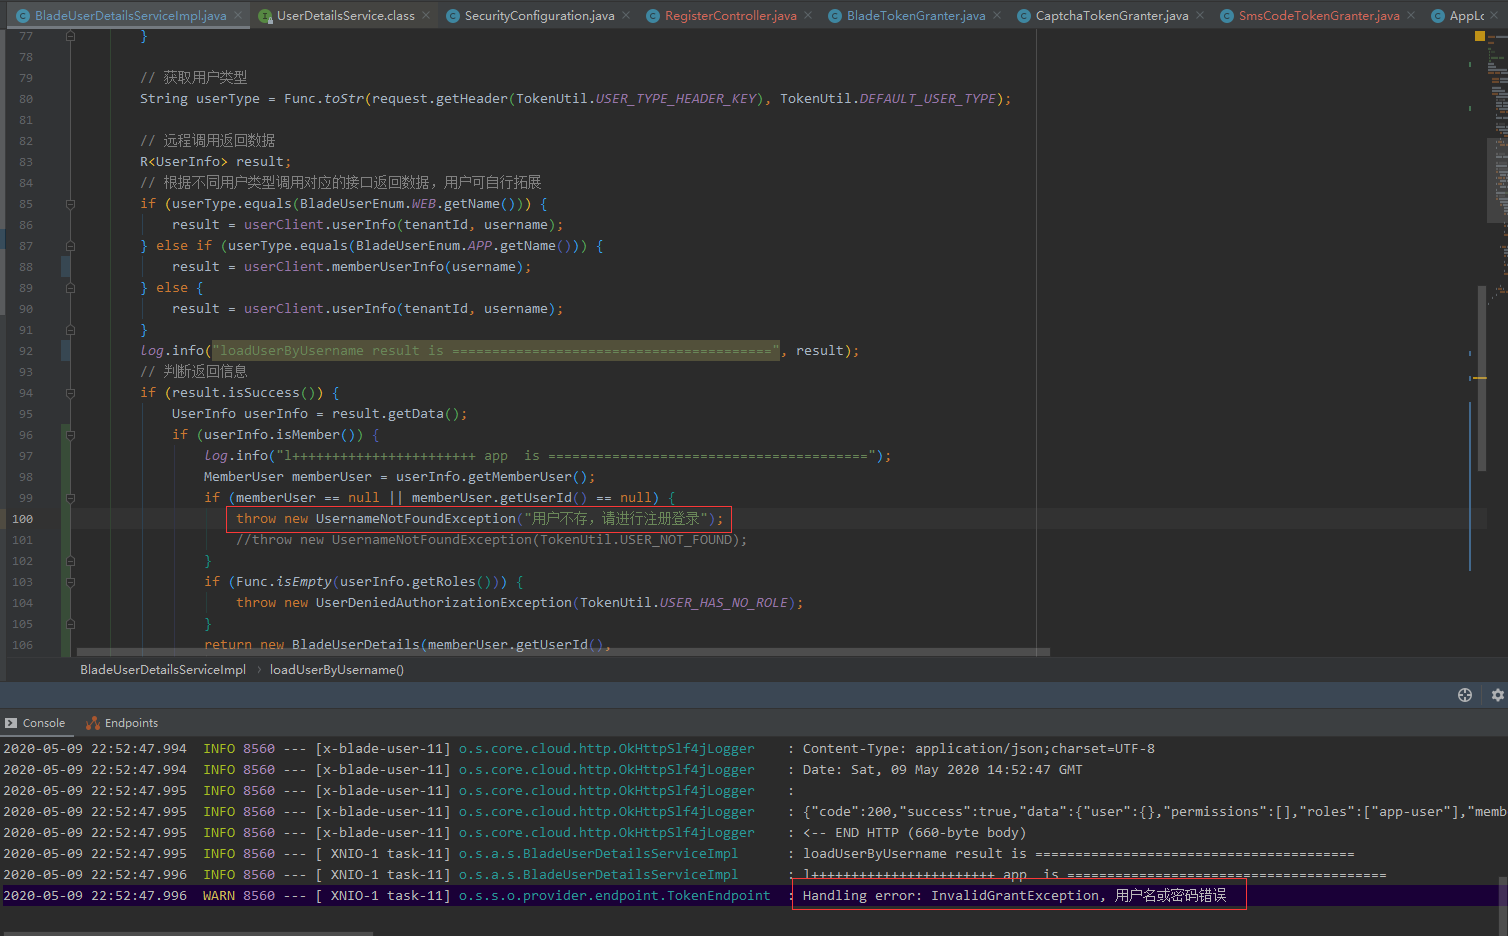This screenshot has width=1508, height=936.
Task: Collapse the else-if block at line 87
Action: 70,246
